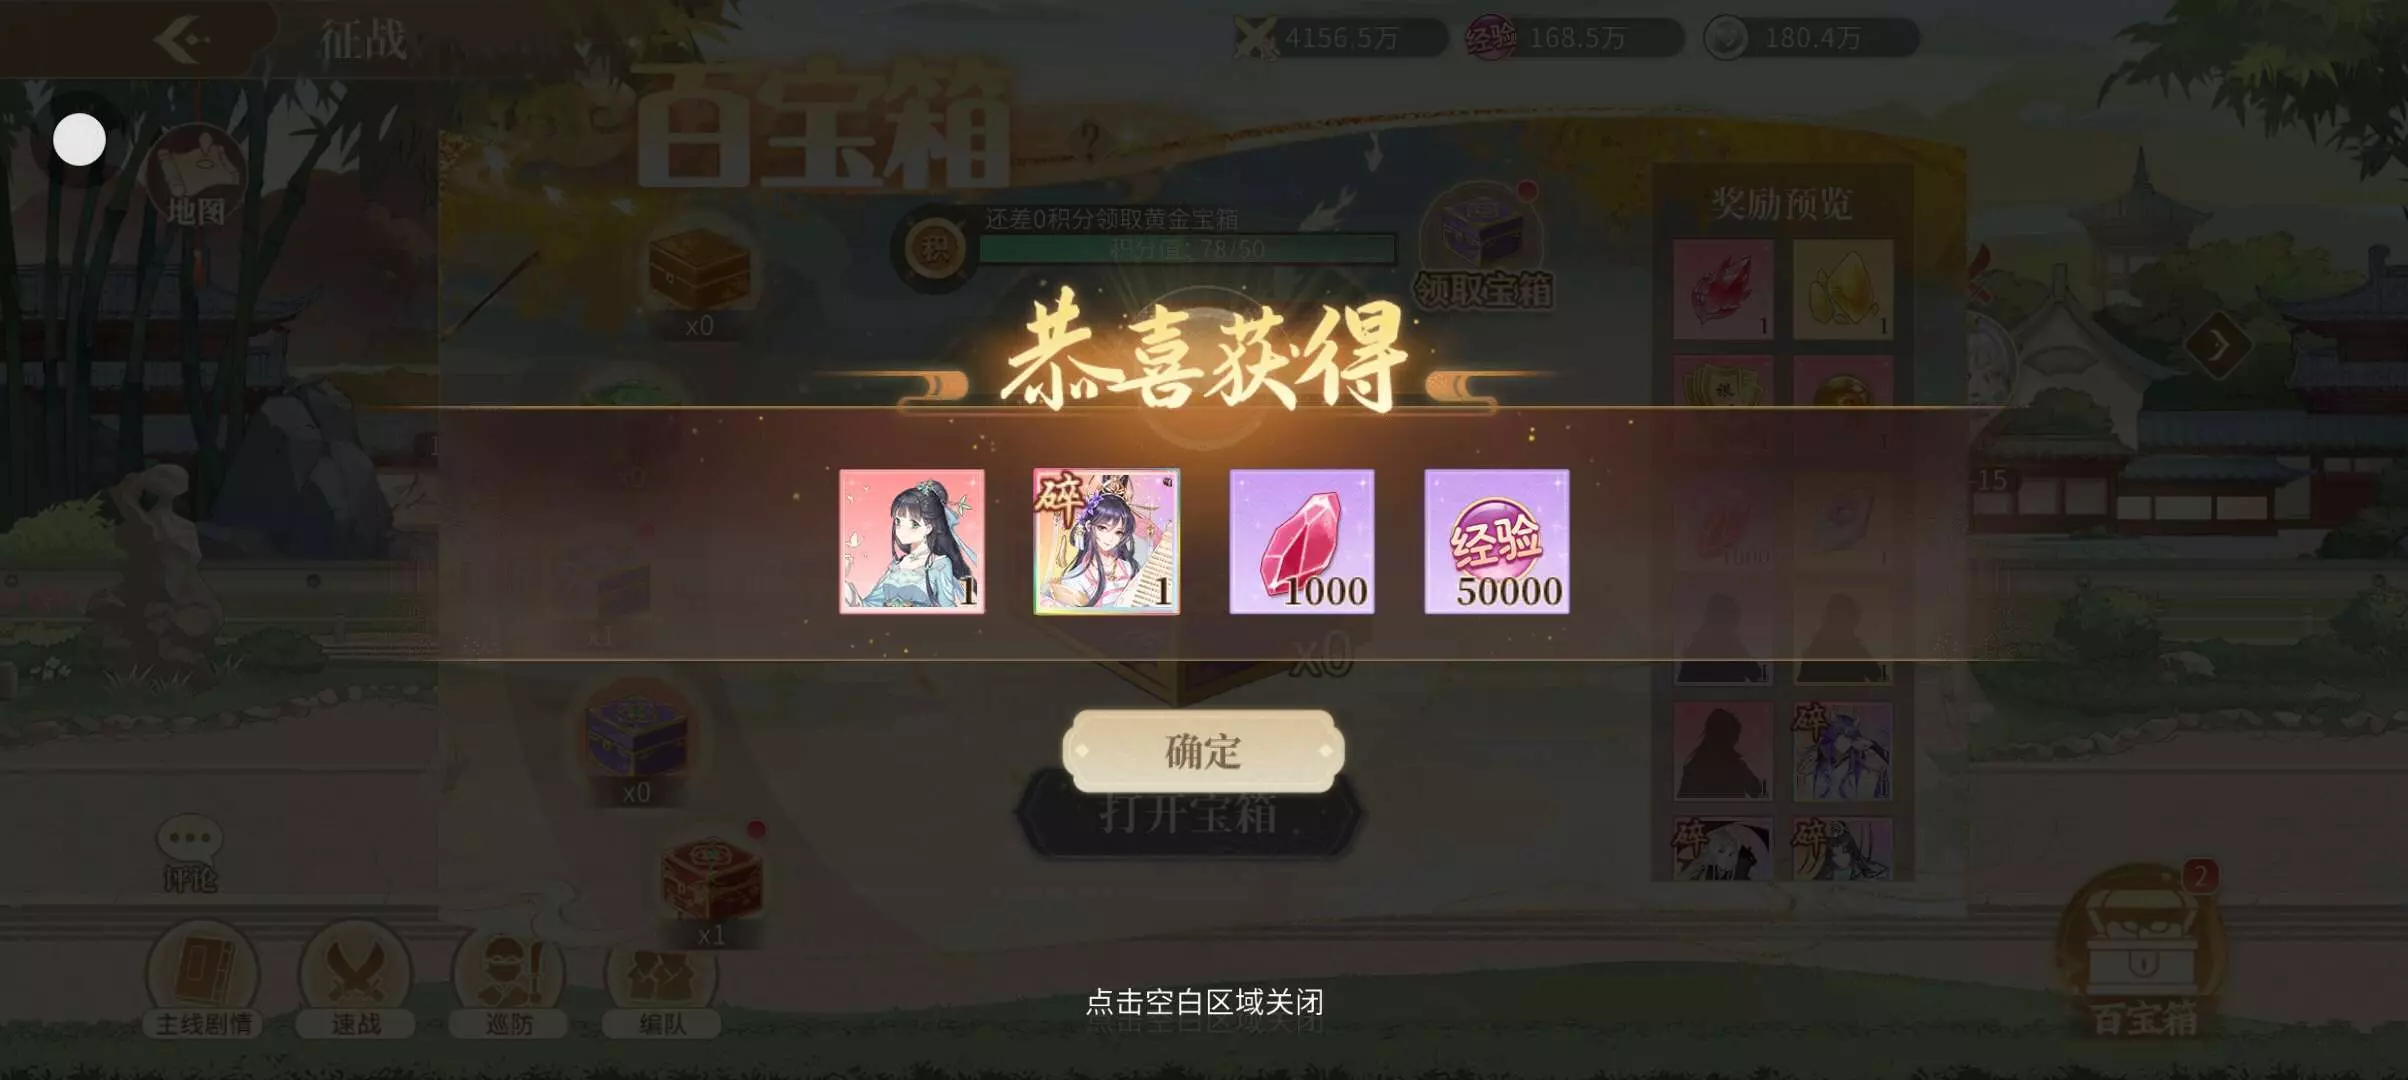
Task: Click 点击空白区域关闭 text to dismiss
Action: pos(1204,1002)
